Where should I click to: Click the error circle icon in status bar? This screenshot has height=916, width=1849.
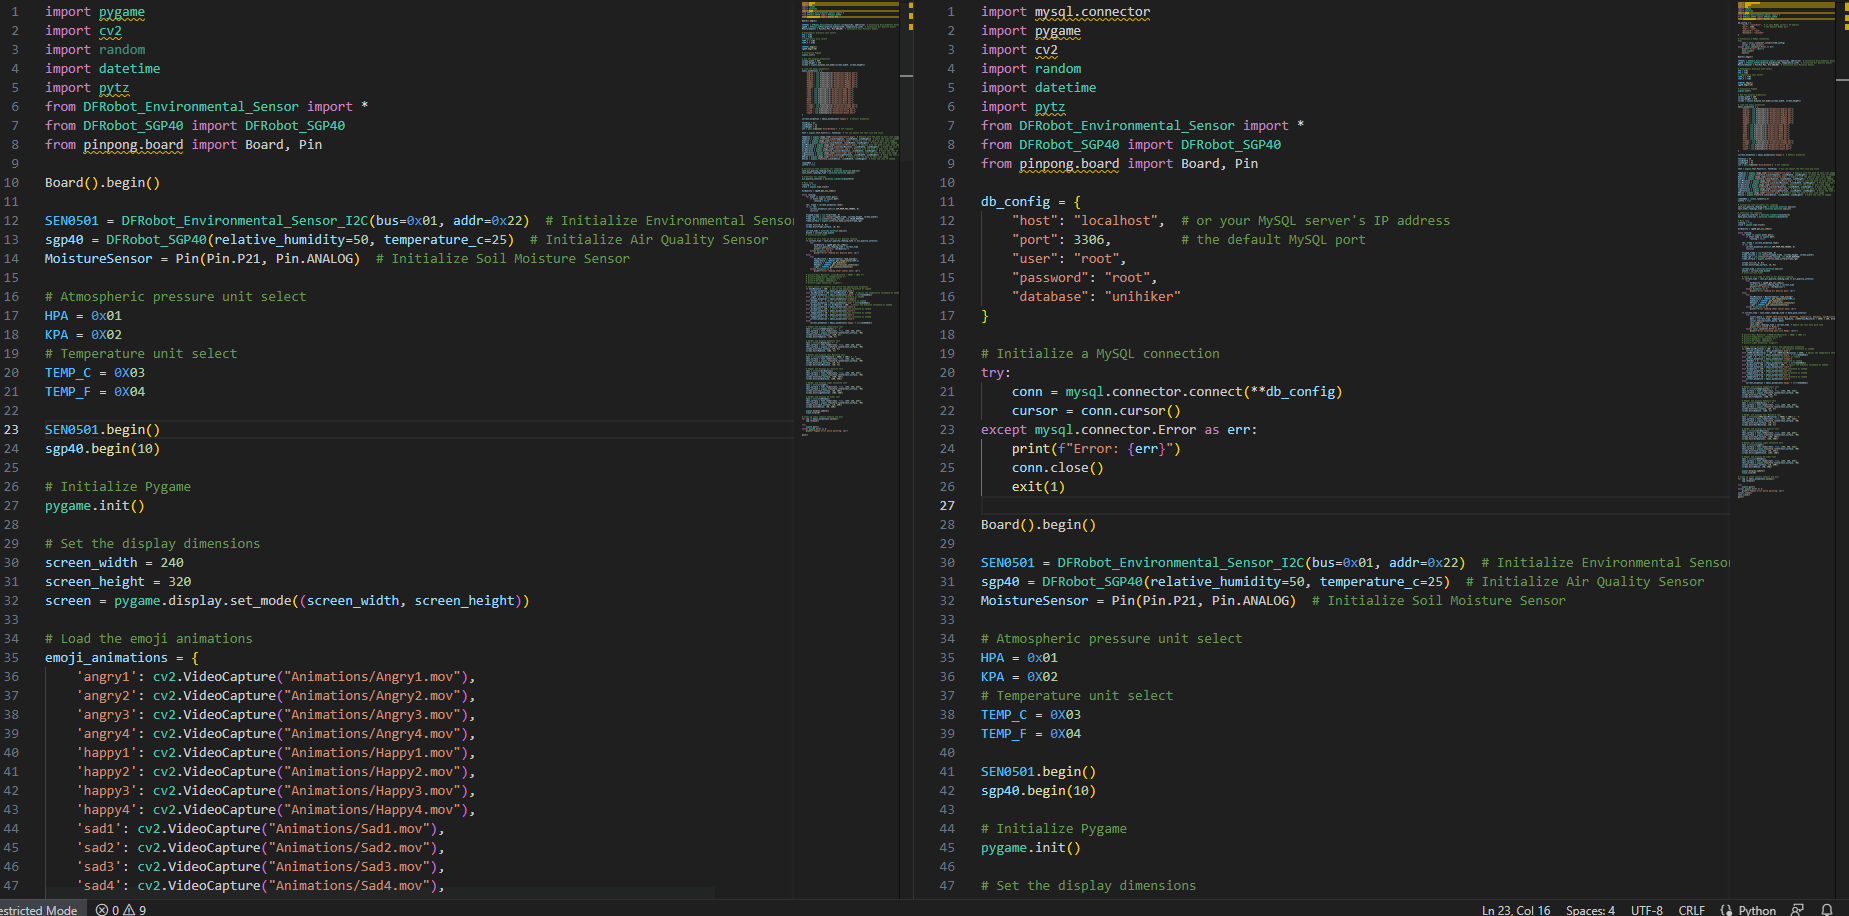[x=104, y=910]
